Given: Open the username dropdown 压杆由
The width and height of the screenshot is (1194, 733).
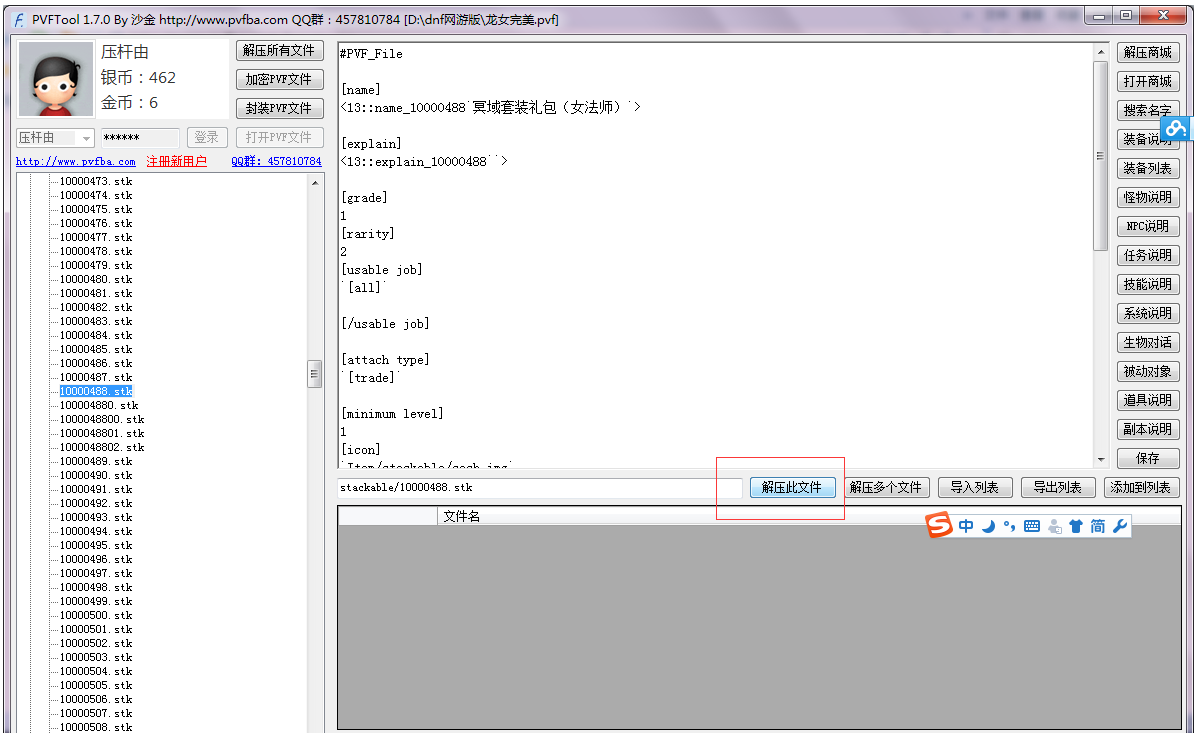Looking at the screenshot, I should coord(86,138).
